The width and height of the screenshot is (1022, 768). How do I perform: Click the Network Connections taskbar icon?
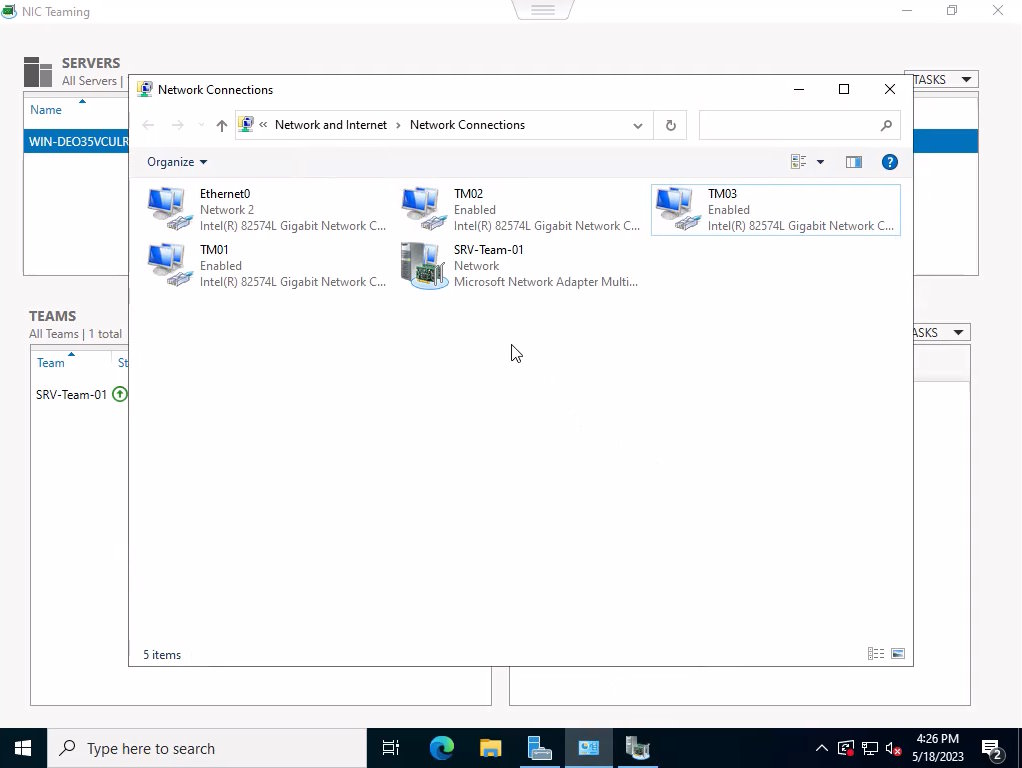coord(588,748)
